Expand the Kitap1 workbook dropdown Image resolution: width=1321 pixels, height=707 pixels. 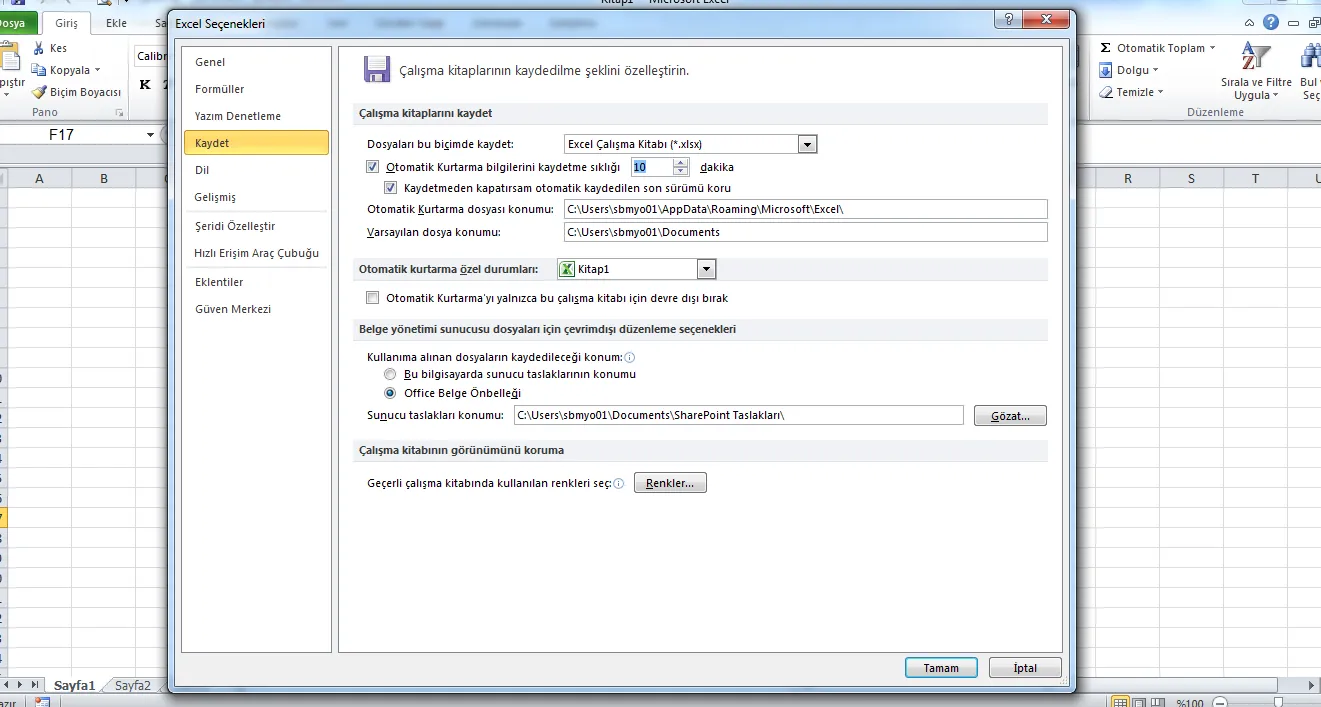coord(706,269)
